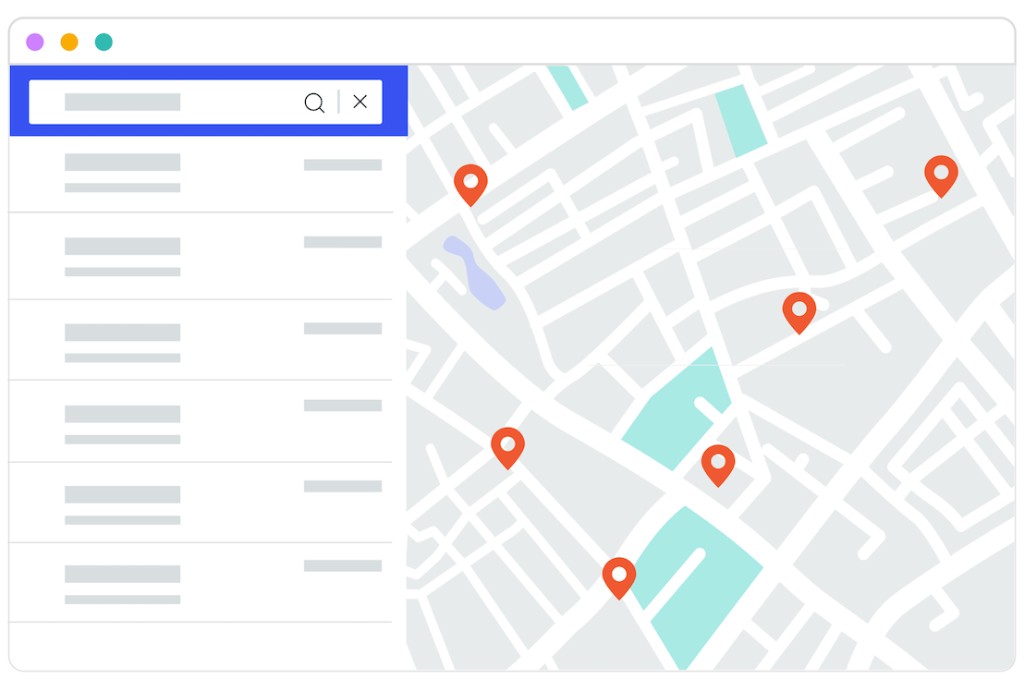The height and width of the screenshot is (679, 1024).
Task: Clear the search with the X icon
Action: pyautogui.click(x=360, y=101)
